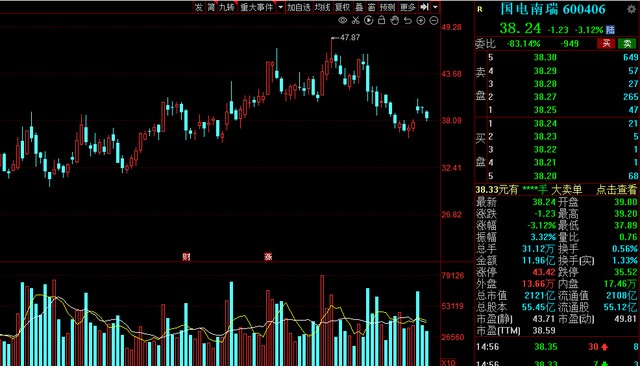640x366 pixels.
Task: Click the red 买 buy button
Action: (606, 43)
